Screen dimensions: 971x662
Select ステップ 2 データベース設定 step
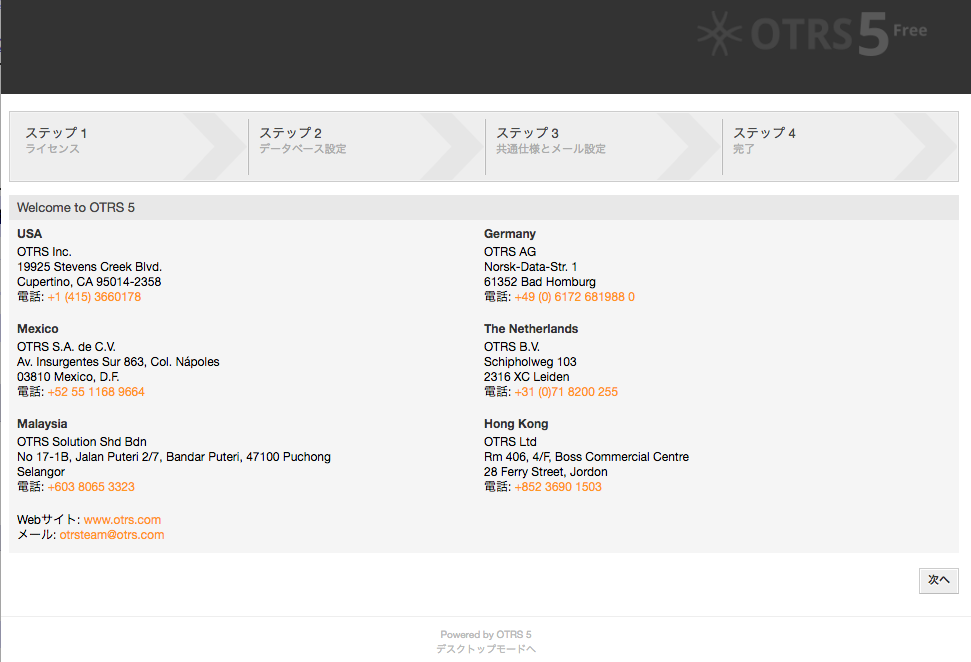point(367,147)
